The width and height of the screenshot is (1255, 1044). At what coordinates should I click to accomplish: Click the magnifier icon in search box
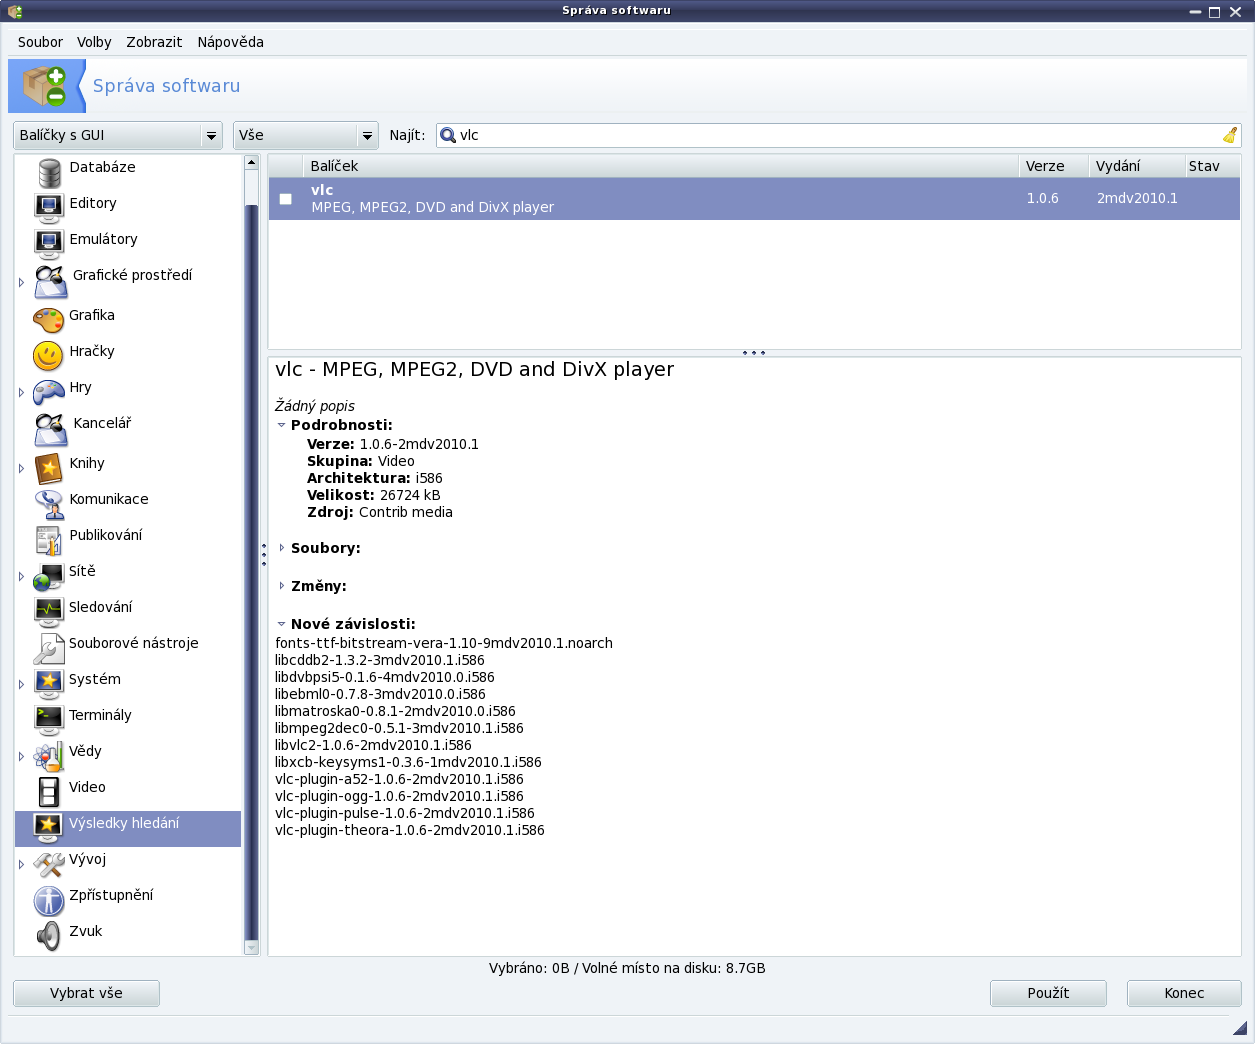[x=448, y=135]
